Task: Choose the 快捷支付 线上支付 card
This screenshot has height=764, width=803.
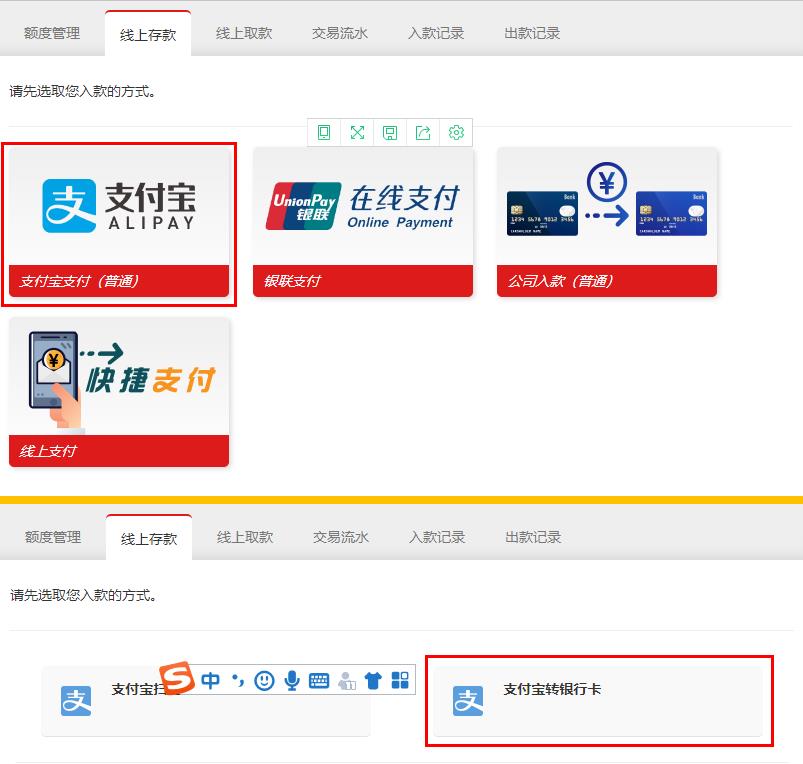Action: [119, 392]
